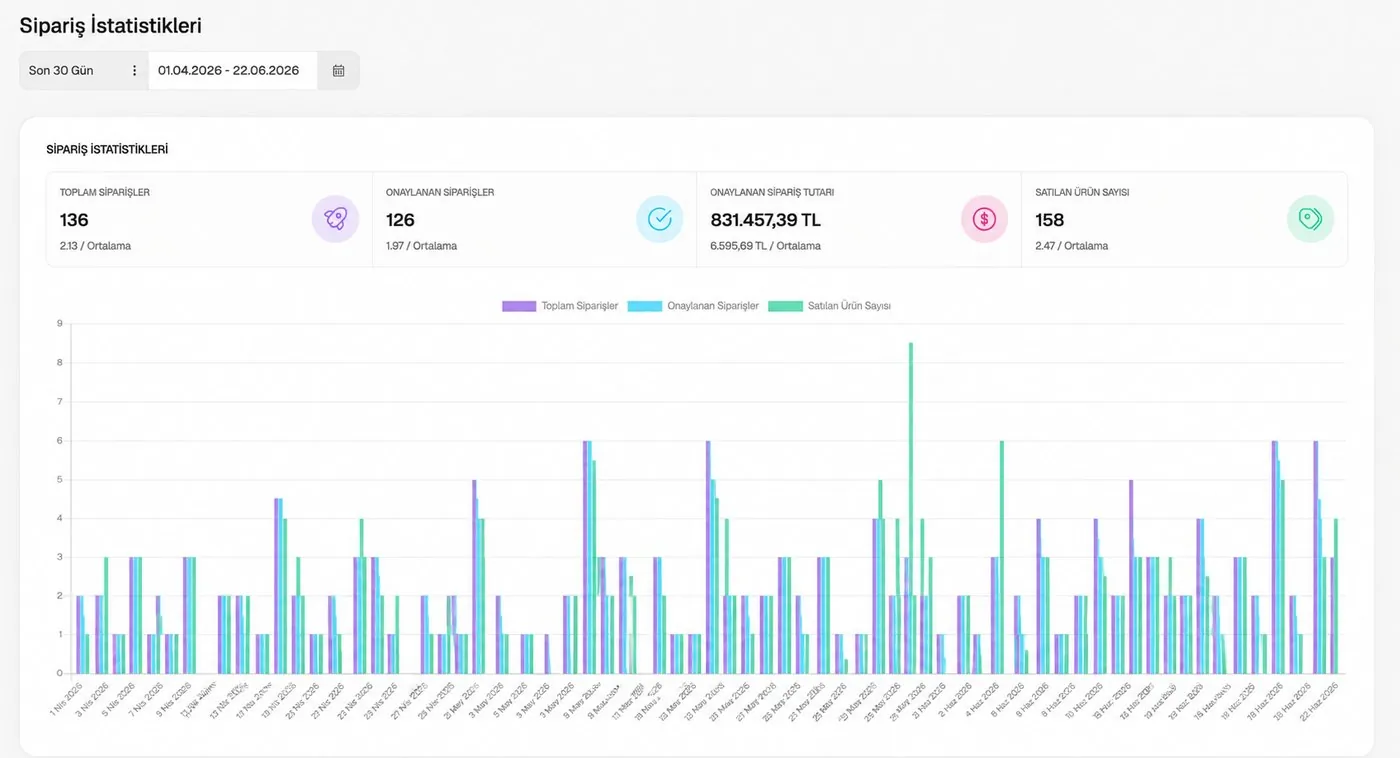Click the checkmark icon in Onaylanan Siparişler card
The image size is (1400, 758).
(660, 219)
